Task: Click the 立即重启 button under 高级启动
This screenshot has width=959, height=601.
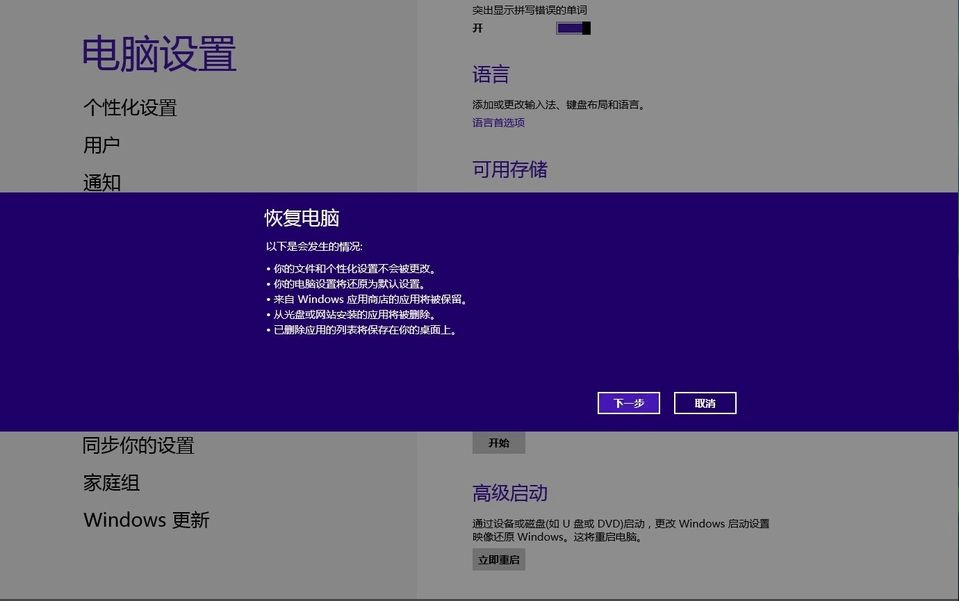Action: point(498,560)
